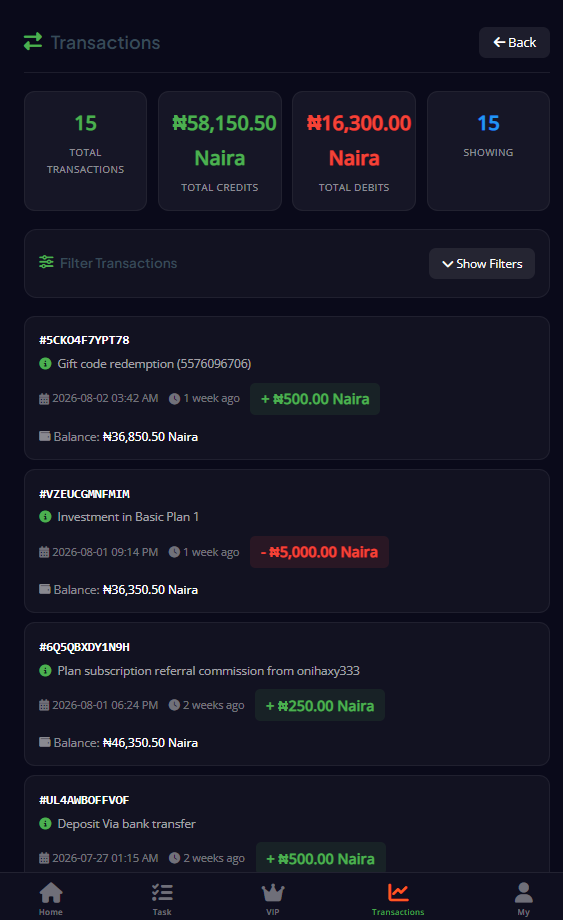563x920 pixels.
Task: Click the -₦5,000.00 Naira debit badge
Action: click(x=320, y=552)
